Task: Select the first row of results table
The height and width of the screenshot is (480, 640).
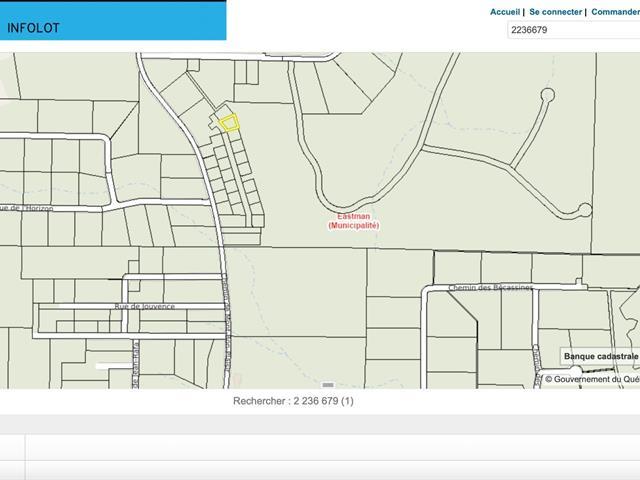Action: click(x=320, y=447)
